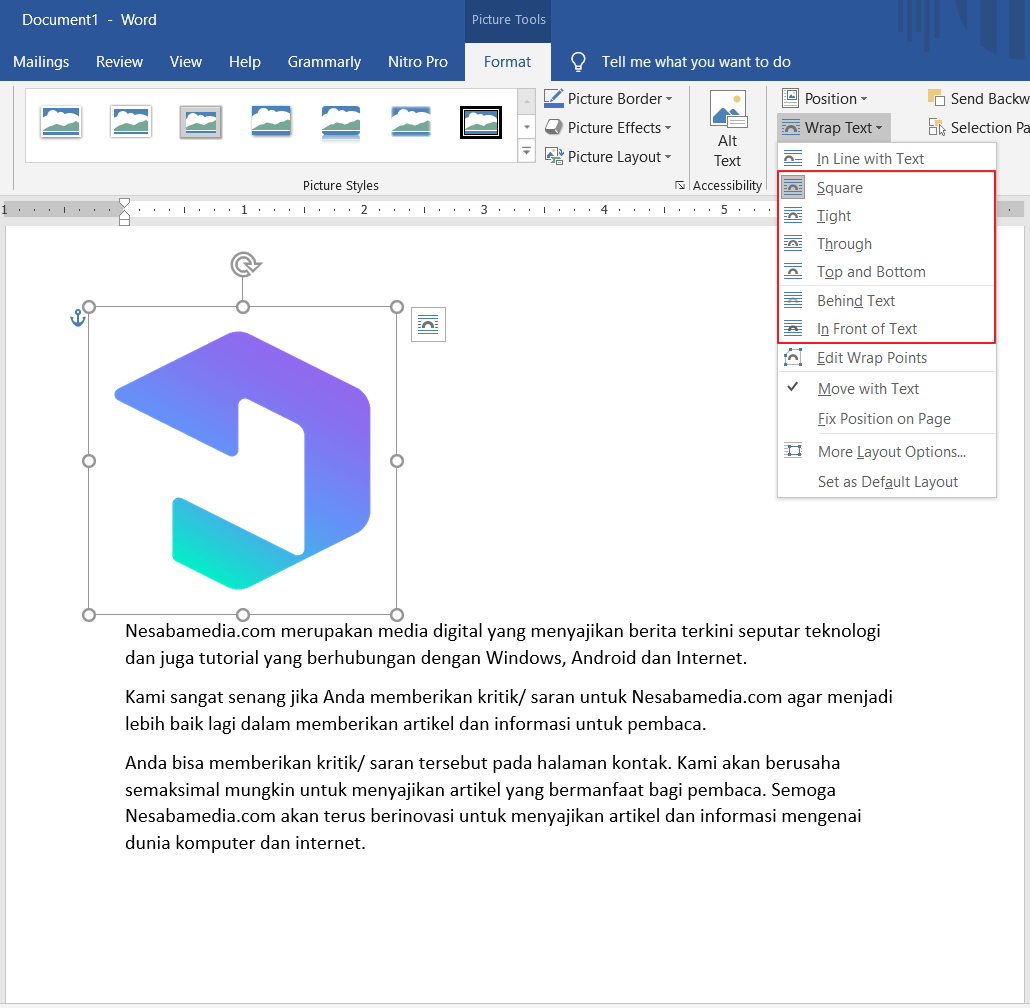Image resolution: width=1030 pixels, height=1008 pixels.
Task: Click the lightbulb Tell Me icon
Action: 578,62
